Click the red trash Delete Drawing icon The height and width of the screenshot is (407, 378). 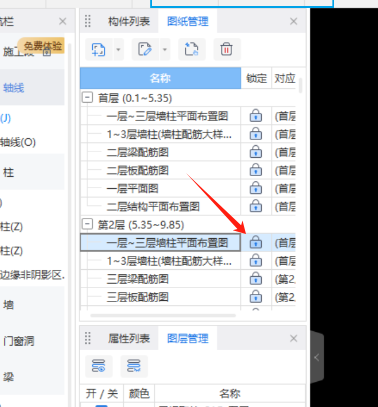click(226, 50)
